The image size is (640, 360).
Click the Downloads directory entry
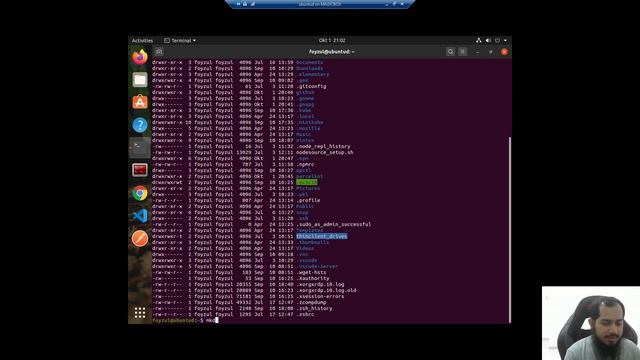[x=309, y=68]
